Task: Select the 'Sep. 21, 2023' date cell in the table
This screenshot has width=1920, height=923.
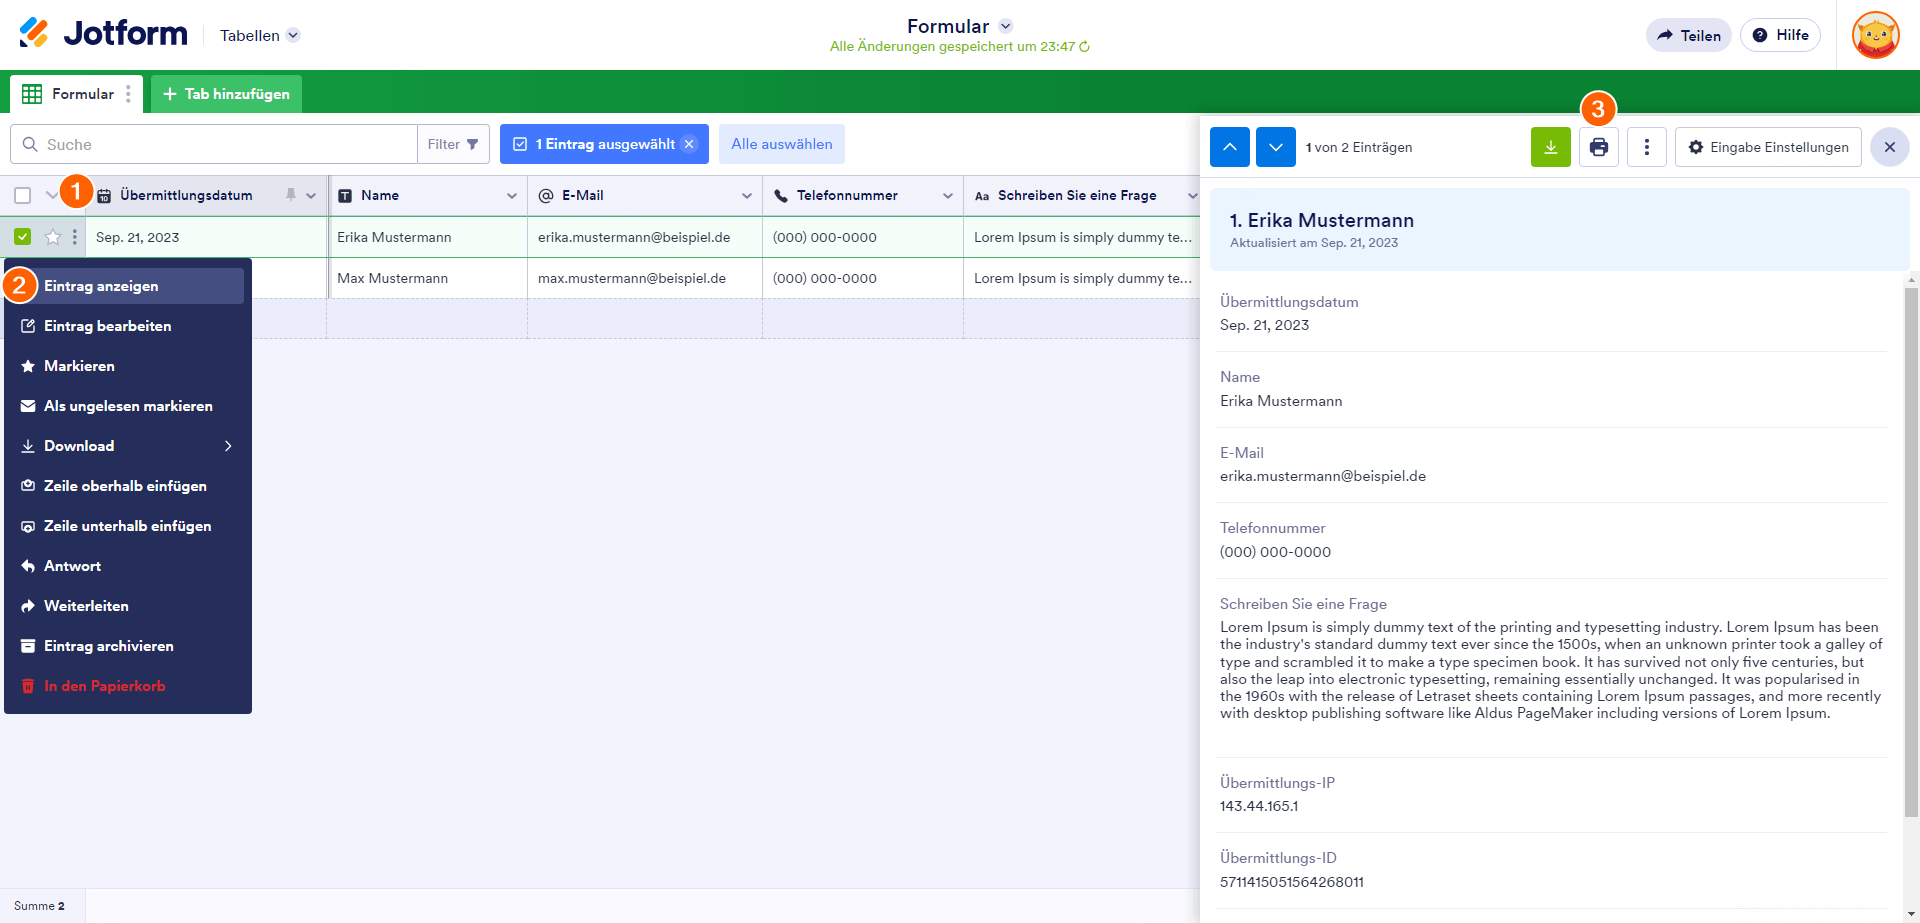Action: coord(207,237)
